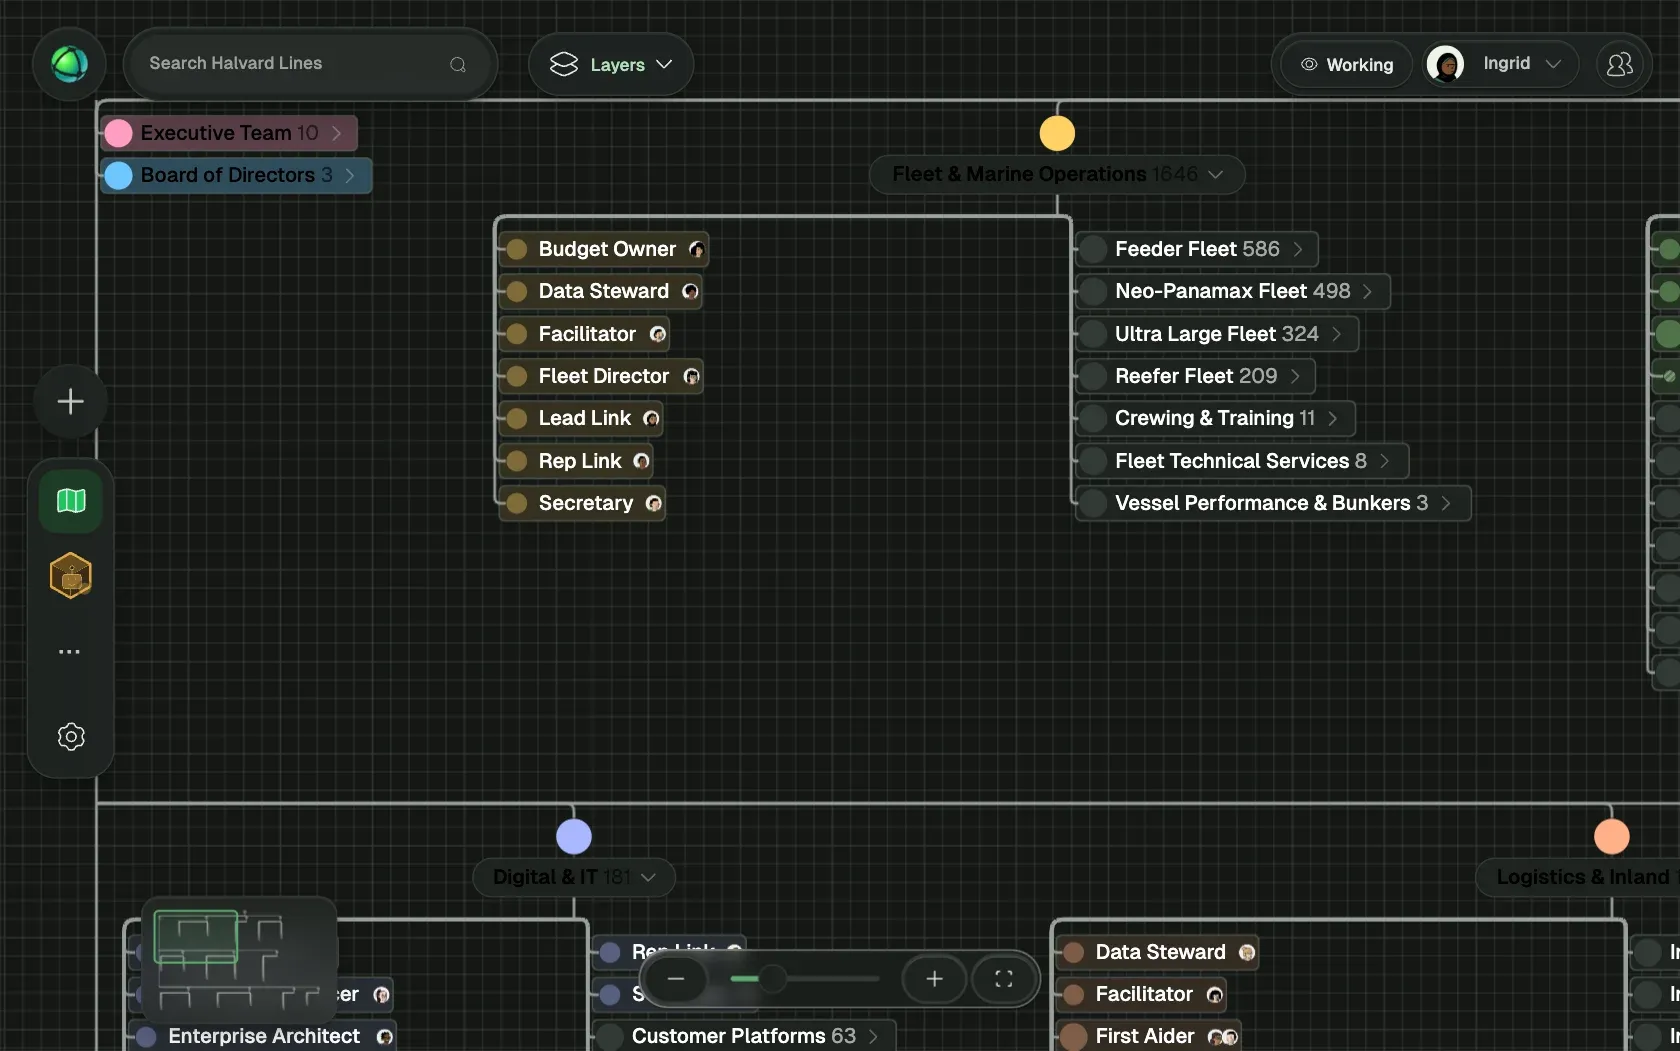Open settings gear in sidebar
The image size is (1680, 1051).
[x=70, y=737]
